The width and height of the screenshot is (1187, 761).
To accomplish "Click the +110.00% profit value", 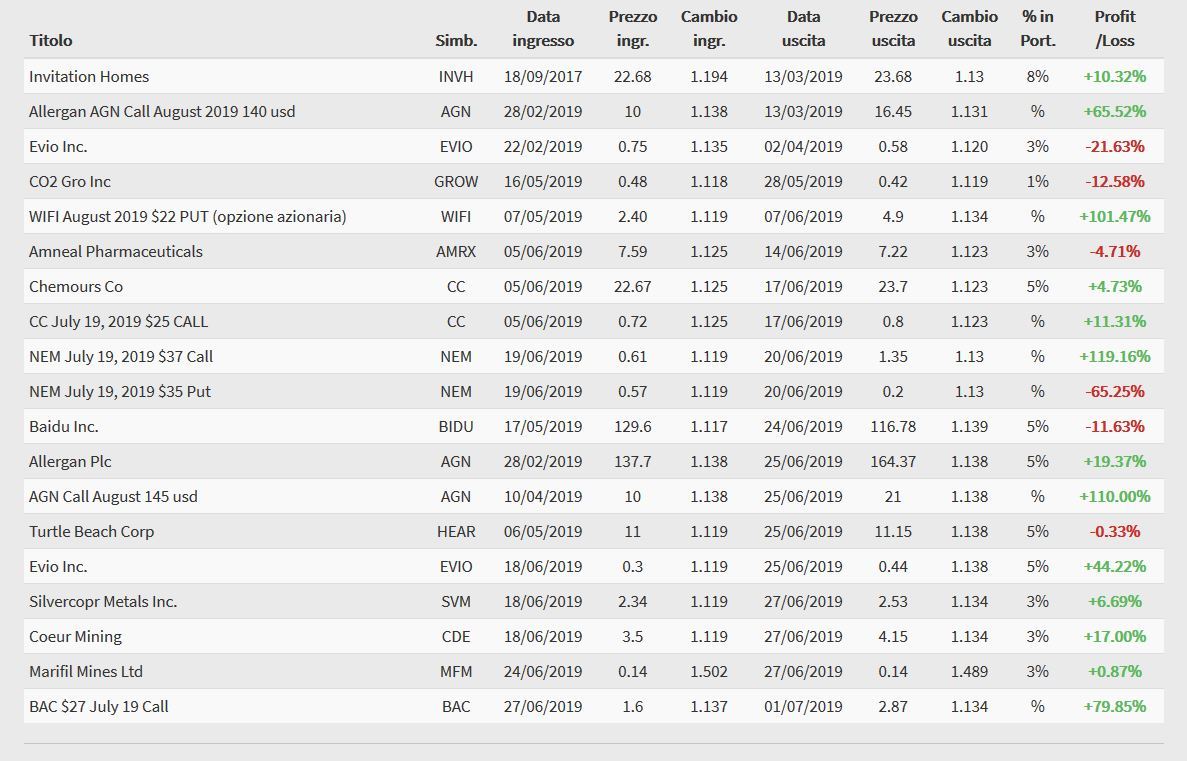I will (x=1114, y=497).
